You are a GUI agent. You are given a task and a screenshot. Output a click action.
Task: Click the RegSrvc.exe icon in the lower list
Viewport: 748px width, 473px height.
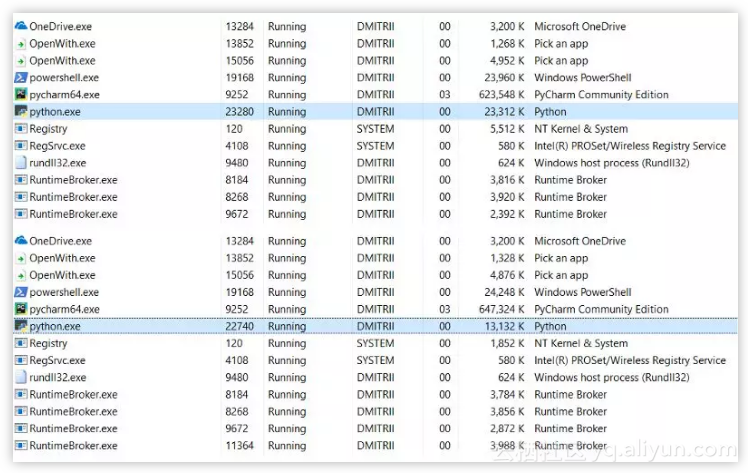tap(21, 360)
